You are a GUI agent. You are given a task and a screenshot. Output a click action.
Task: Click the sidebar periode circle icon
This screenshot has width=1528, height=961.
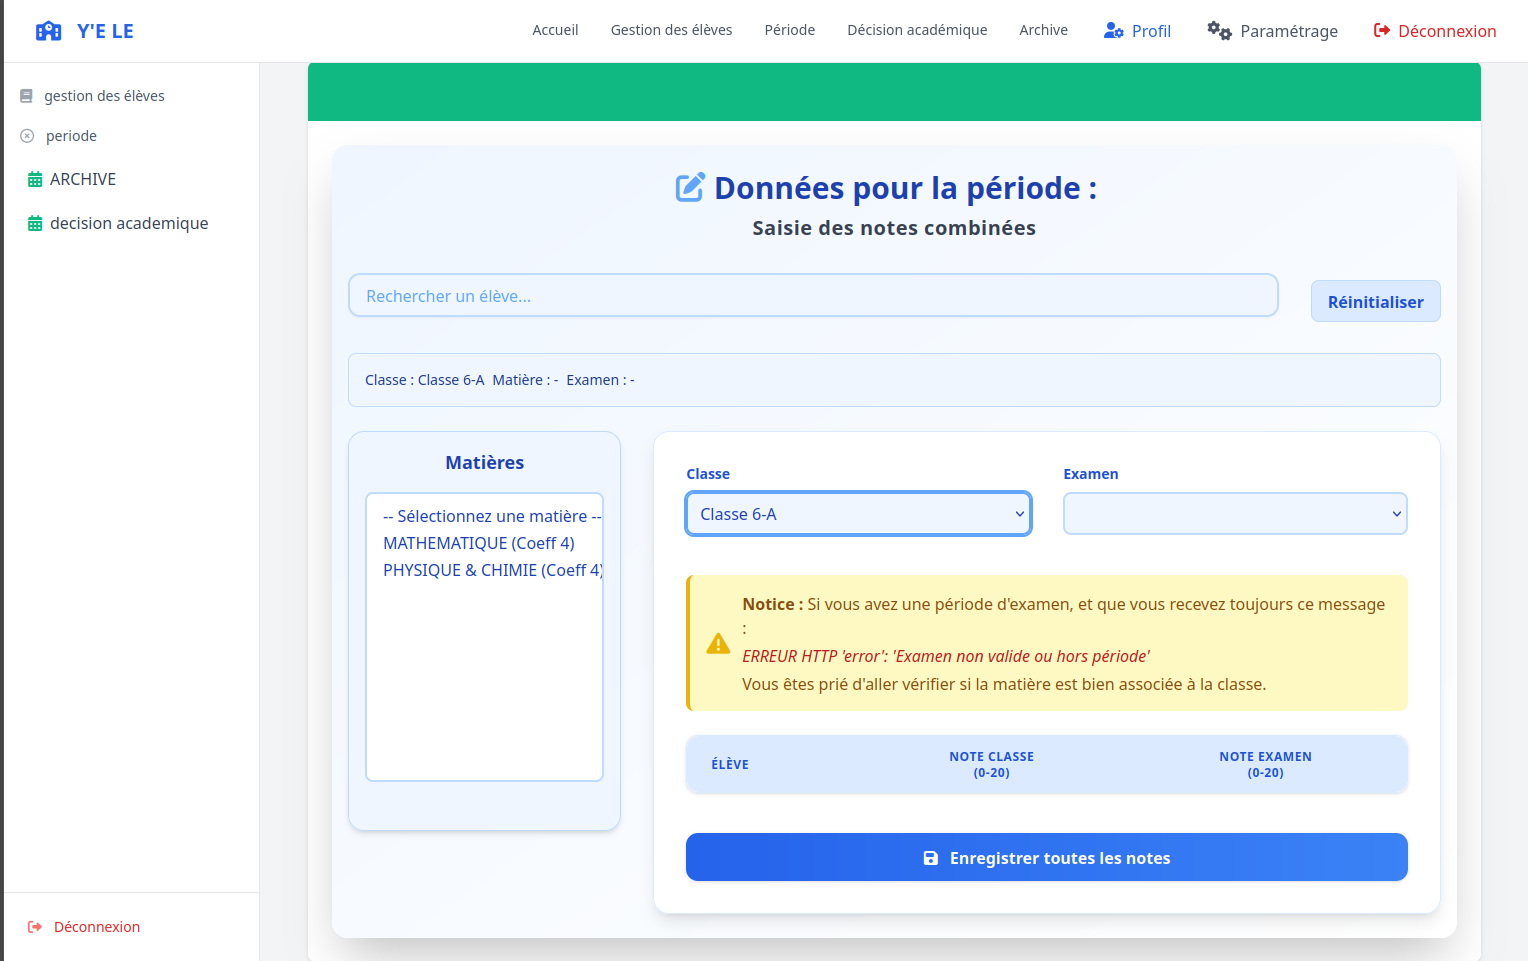pyautogui.click(x=28, y=136)
